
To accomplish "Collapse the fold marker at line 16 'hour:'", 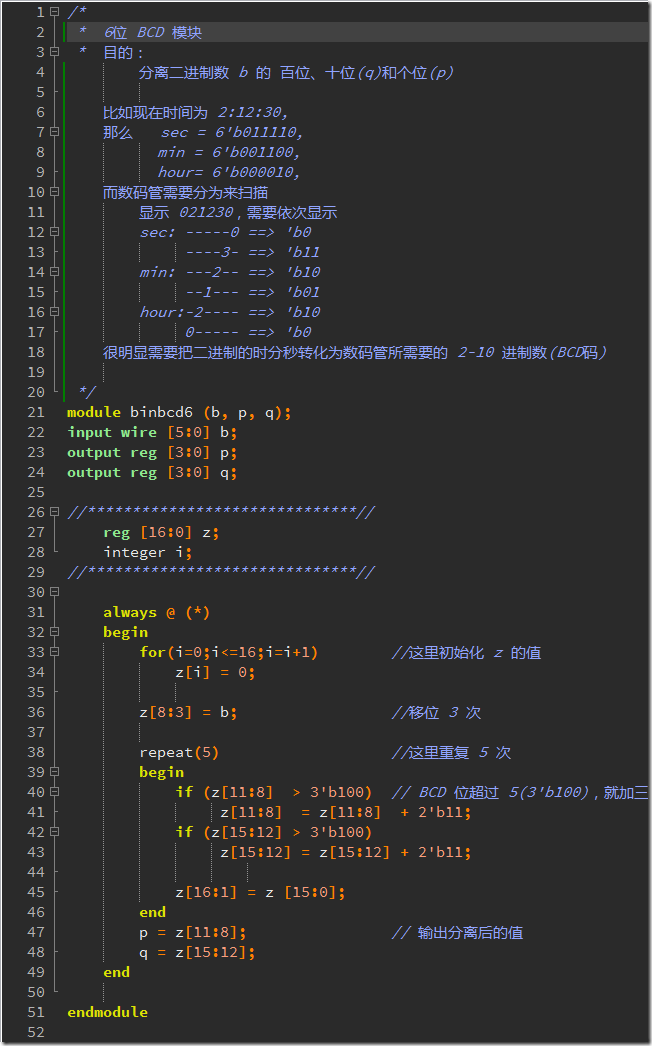I will coord(55,312).
